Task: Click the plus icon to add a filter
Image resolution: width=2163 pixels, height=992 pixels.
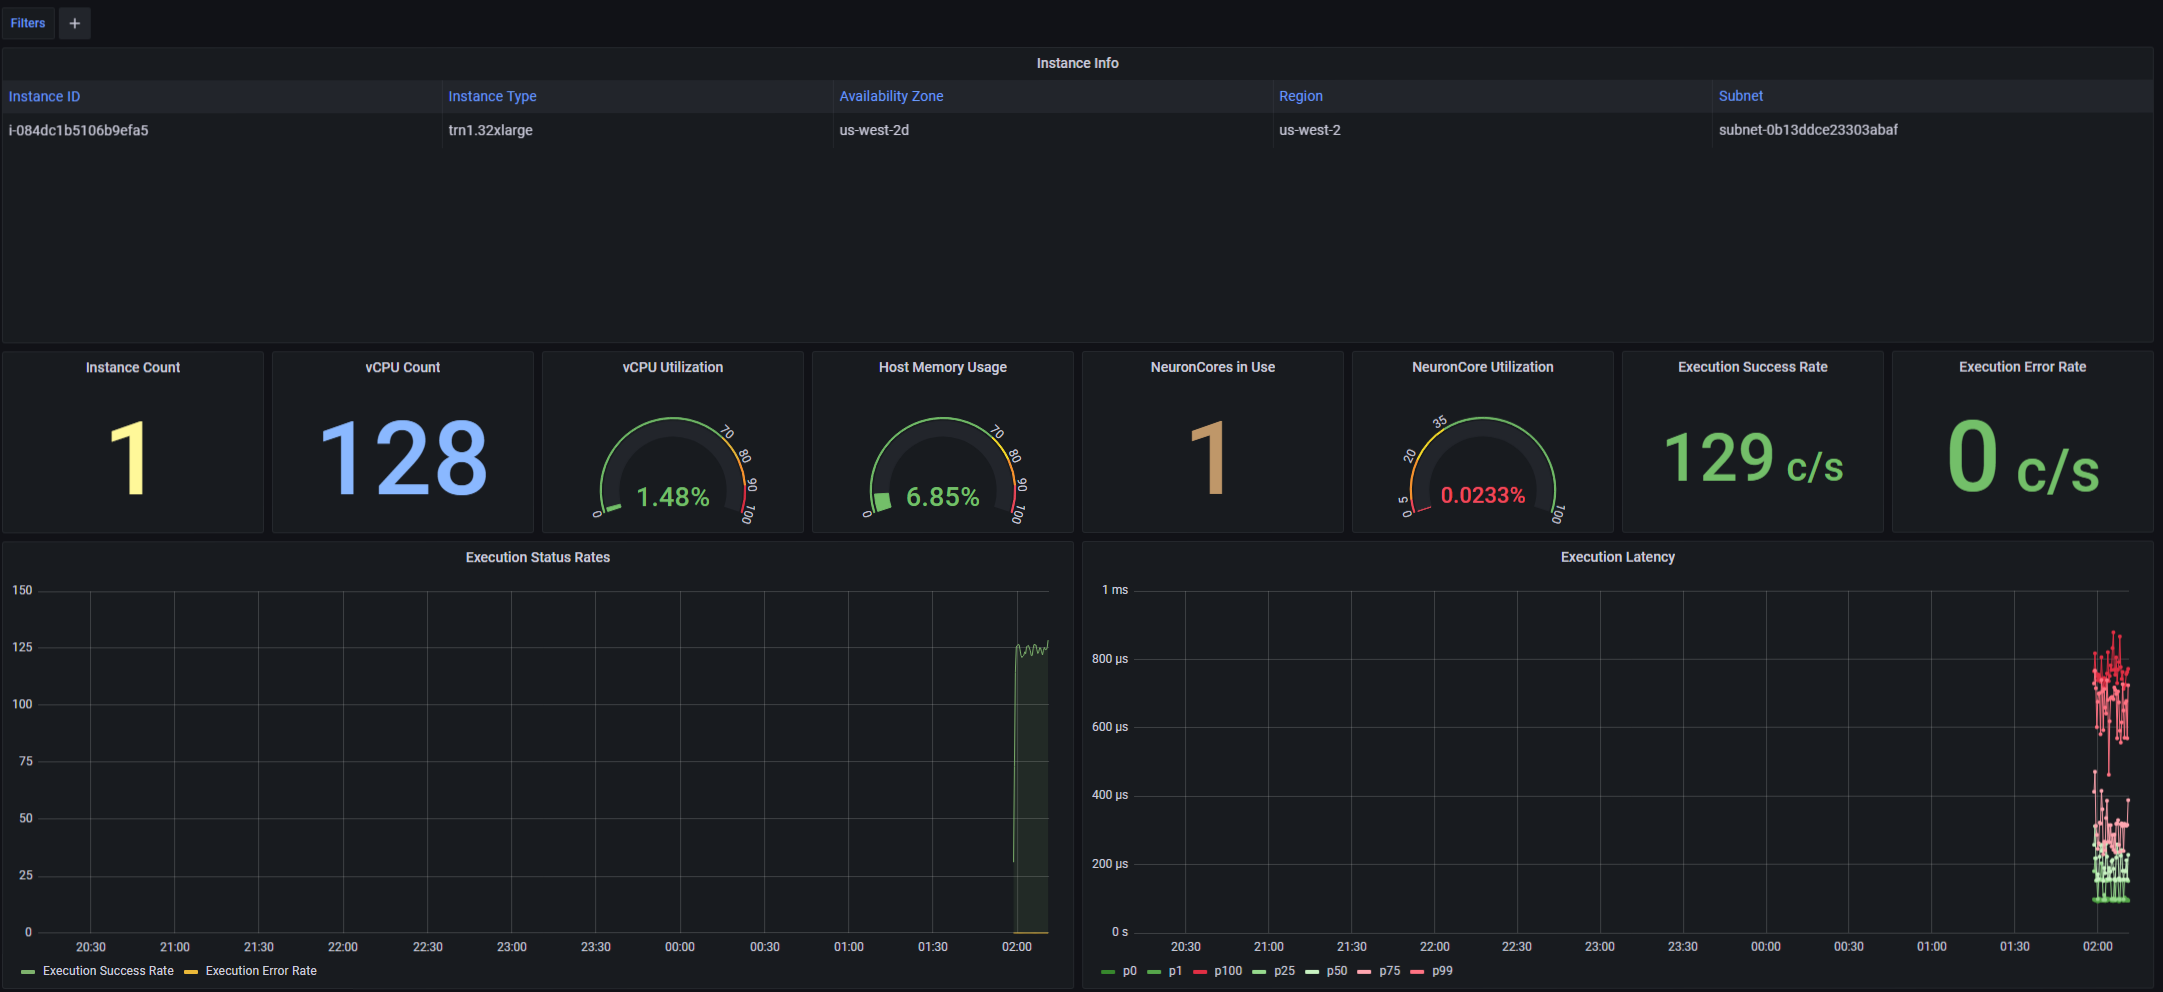Action: point(75,23)
